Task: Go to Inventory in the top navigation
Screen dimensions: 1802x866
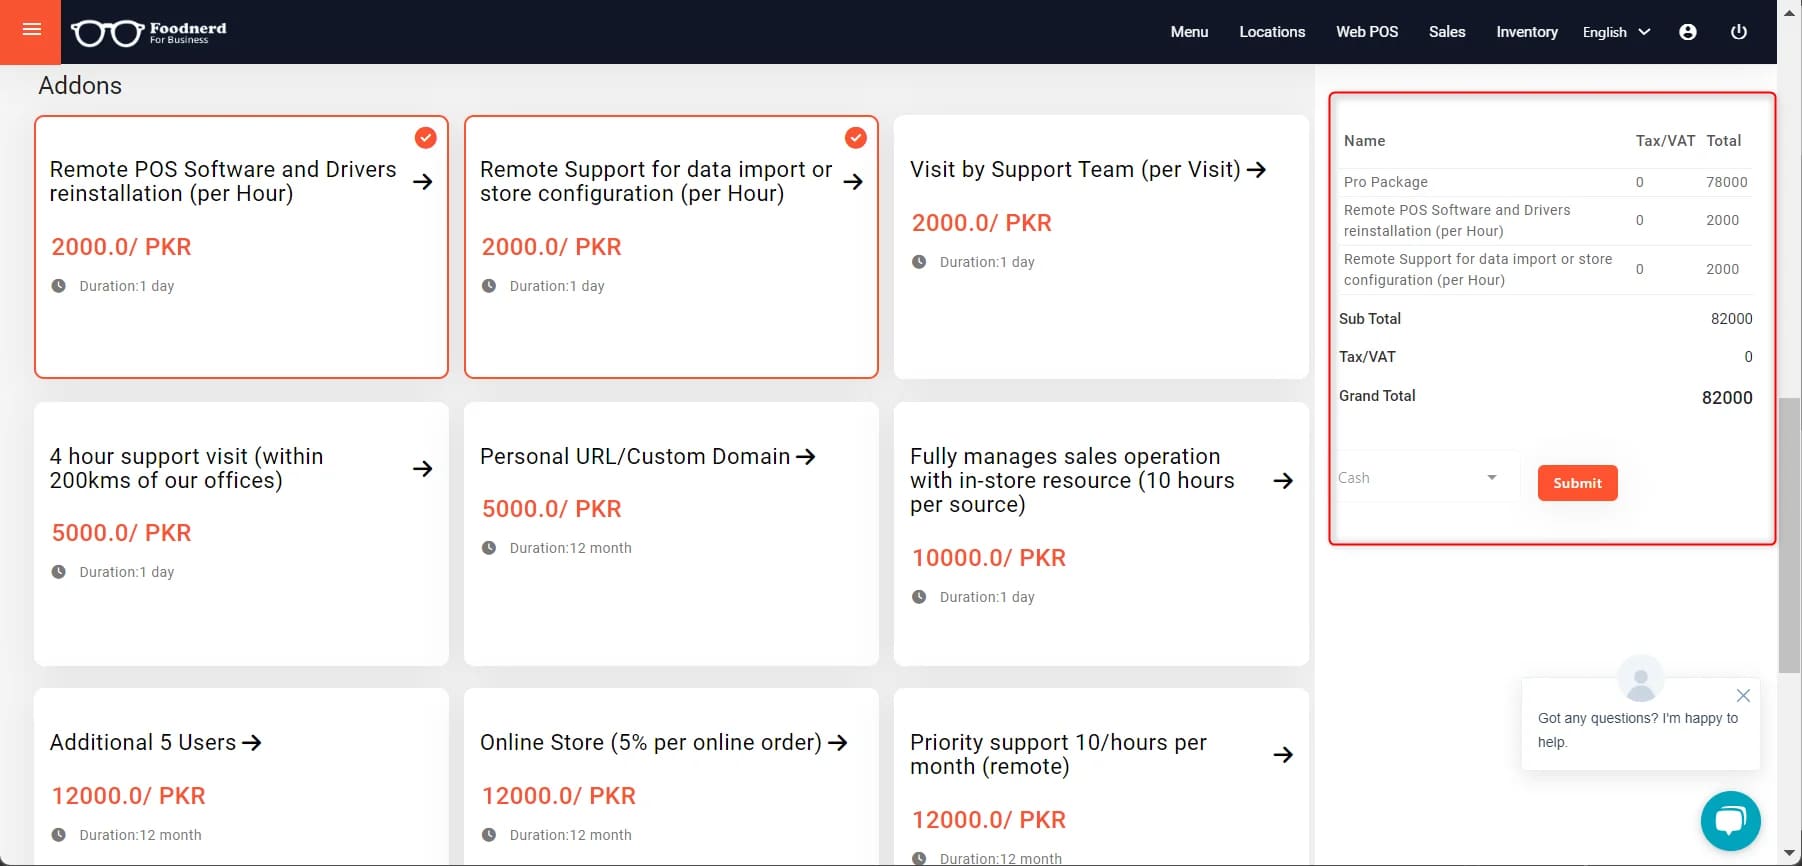Action: pos(1527,32)
